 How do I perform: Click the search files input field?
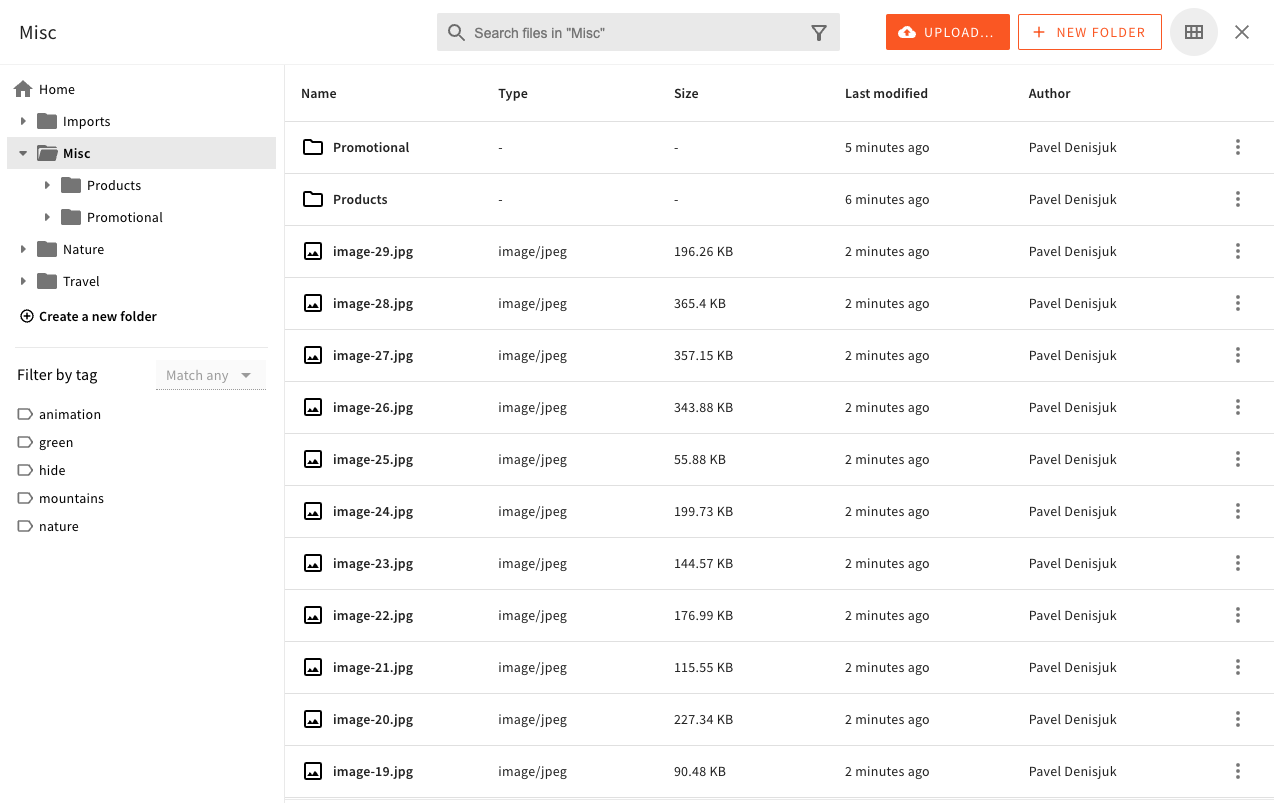pyautogui.click(x=635, y=33)
